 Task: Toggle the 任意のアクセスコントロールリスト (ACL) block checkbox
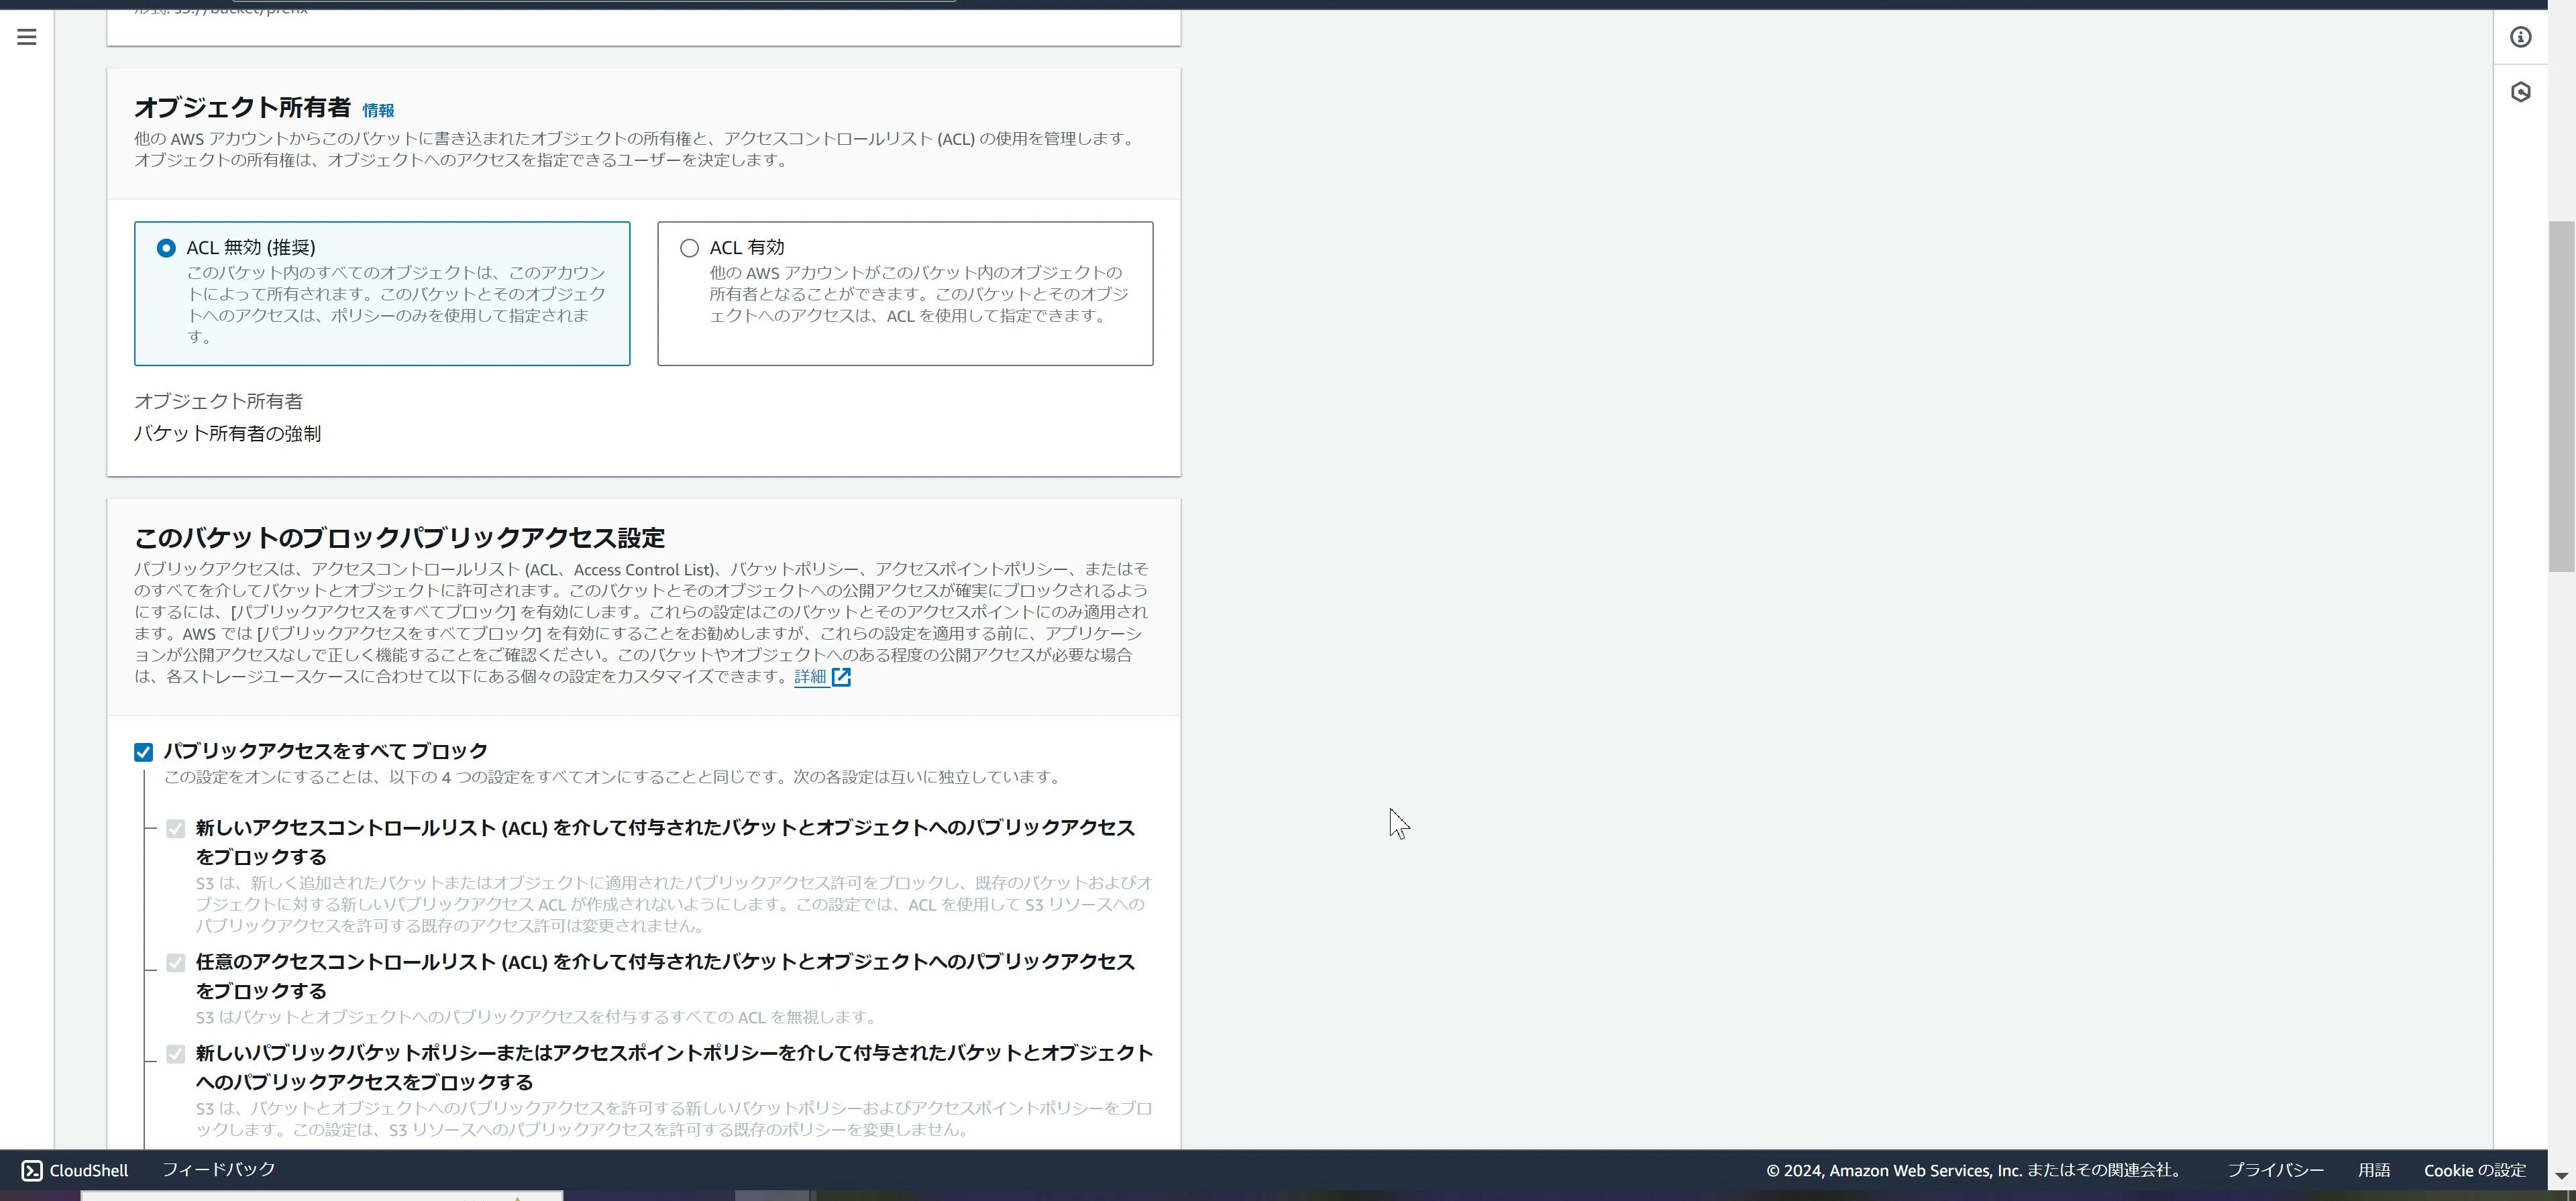coord(176,963)
